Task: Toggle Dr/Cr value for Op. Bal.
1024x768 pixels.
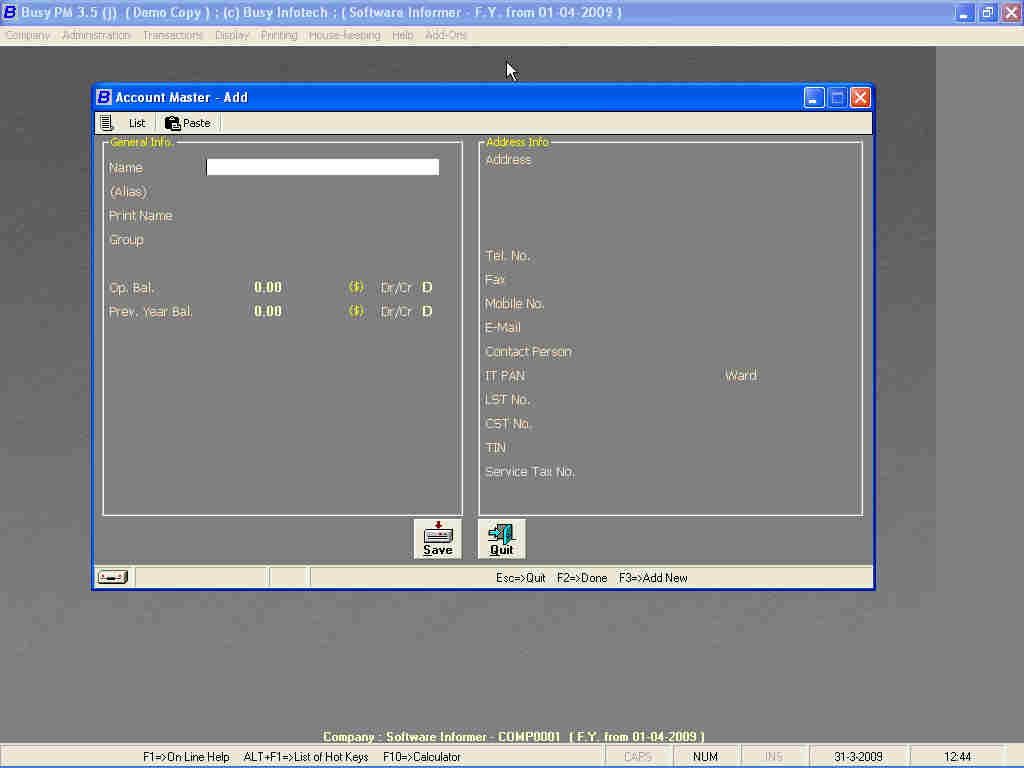Action: coord(427,288)
